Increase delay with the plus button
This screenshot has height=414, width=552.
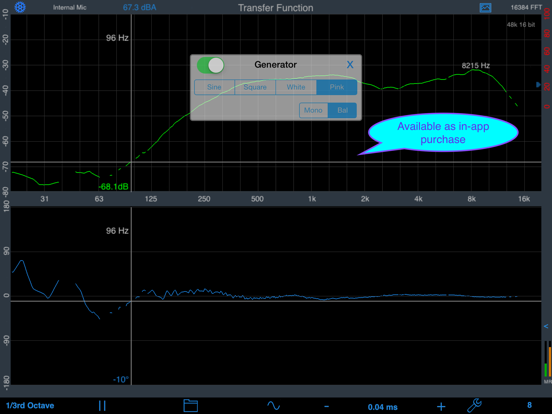(x=441, y=407)
